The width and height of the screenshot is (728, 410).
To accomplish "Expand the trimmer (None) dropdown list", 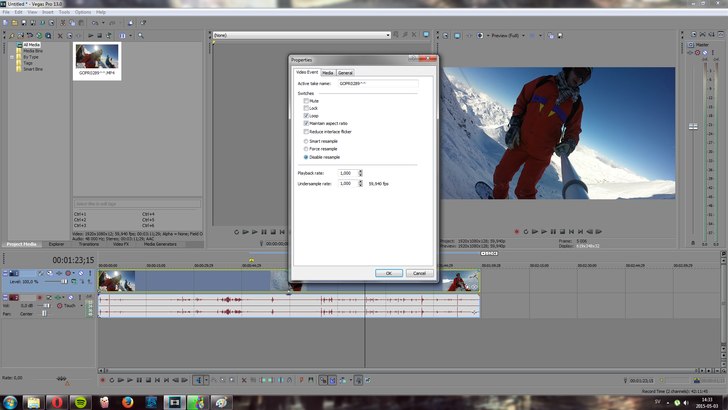I will pos(387,35).
